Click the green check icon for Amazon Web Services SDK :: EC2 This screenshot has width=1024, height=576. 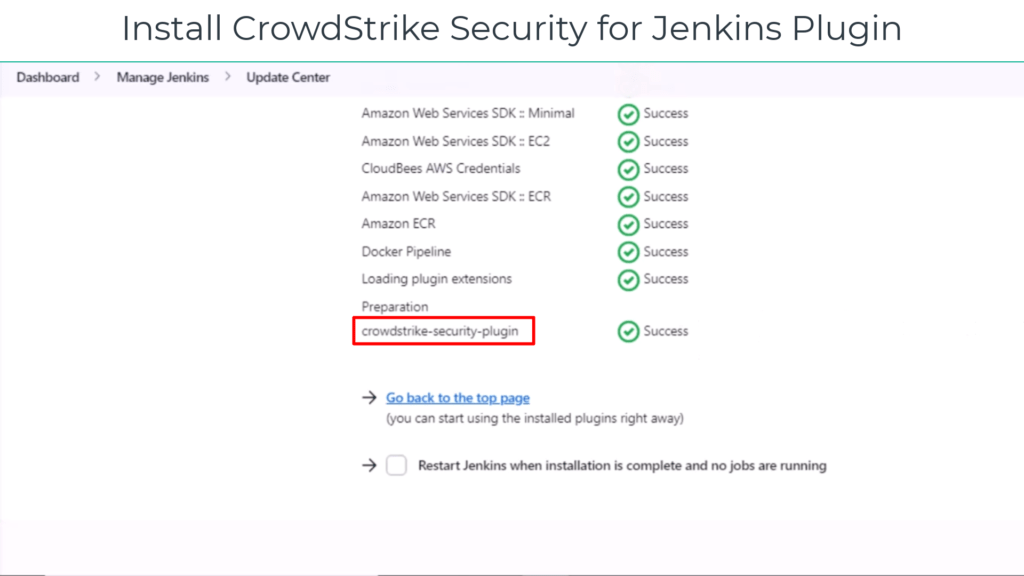click(x=628, y=141)
